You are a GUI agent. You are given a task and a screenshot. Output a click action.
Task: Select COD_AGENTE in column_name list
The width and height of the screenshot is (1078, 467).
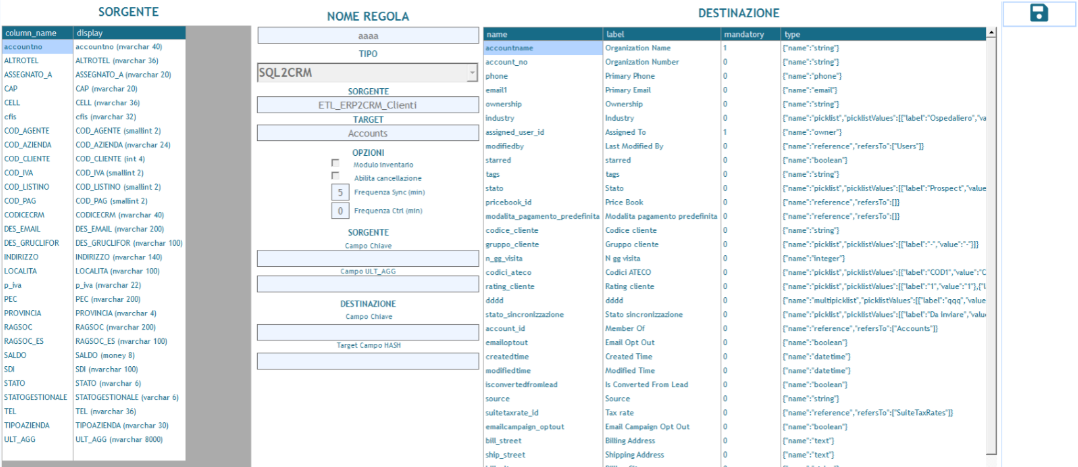(37, 131)
